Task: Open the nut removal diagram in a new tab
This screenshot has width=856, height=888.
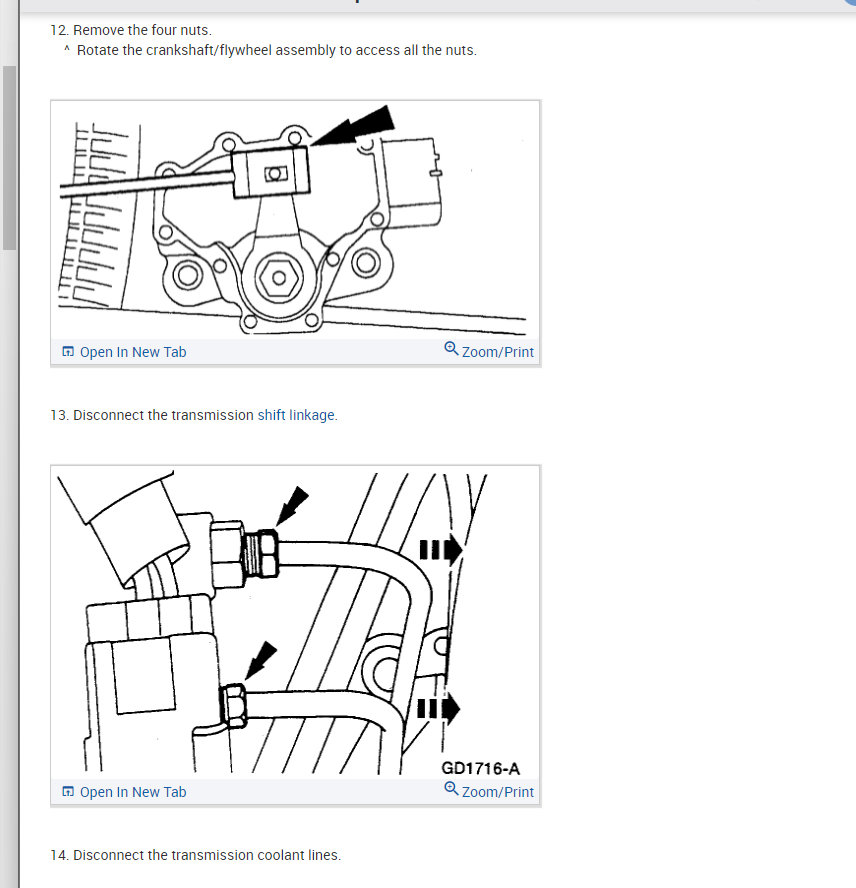Action: 133,352
